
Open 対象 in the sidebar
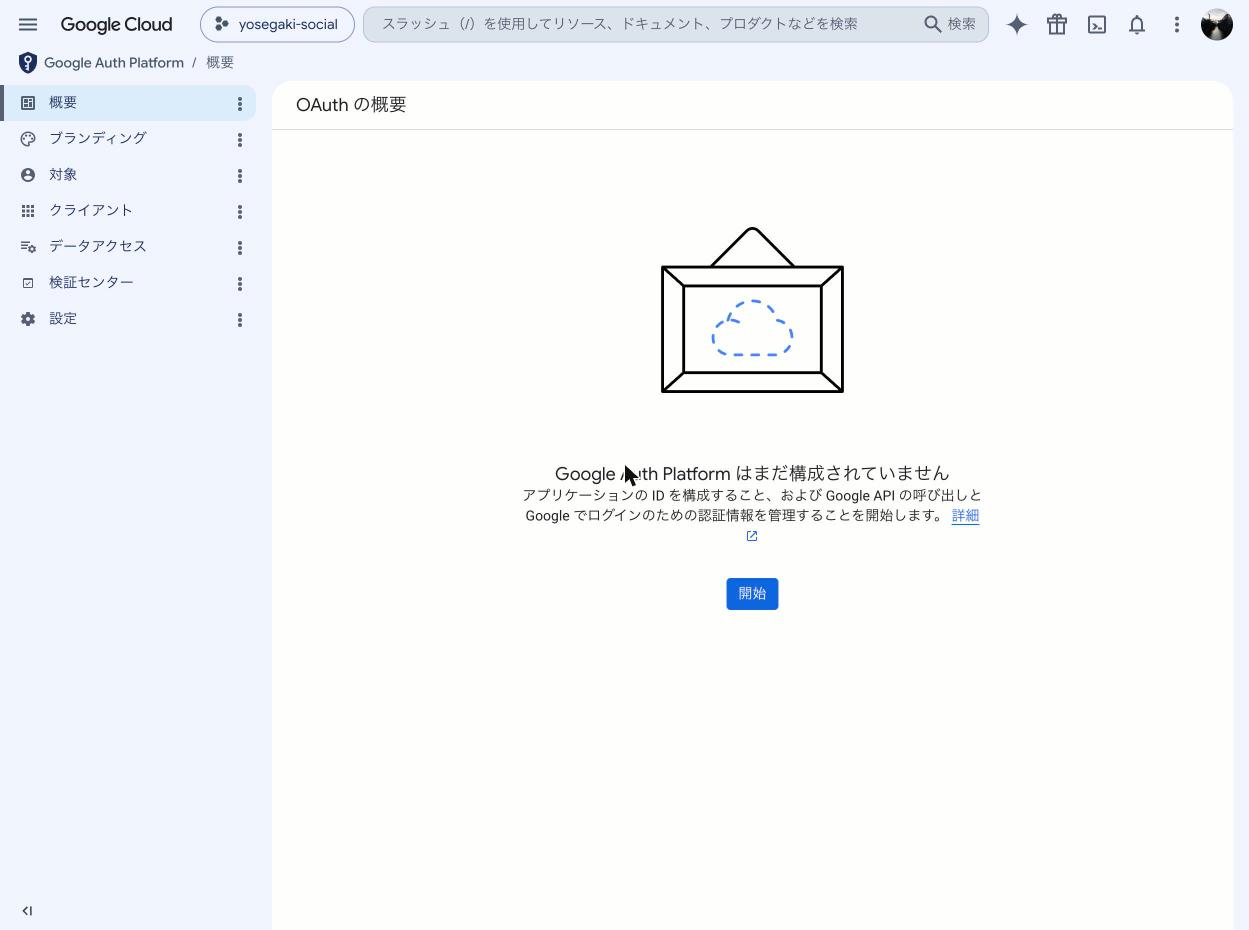128,175
